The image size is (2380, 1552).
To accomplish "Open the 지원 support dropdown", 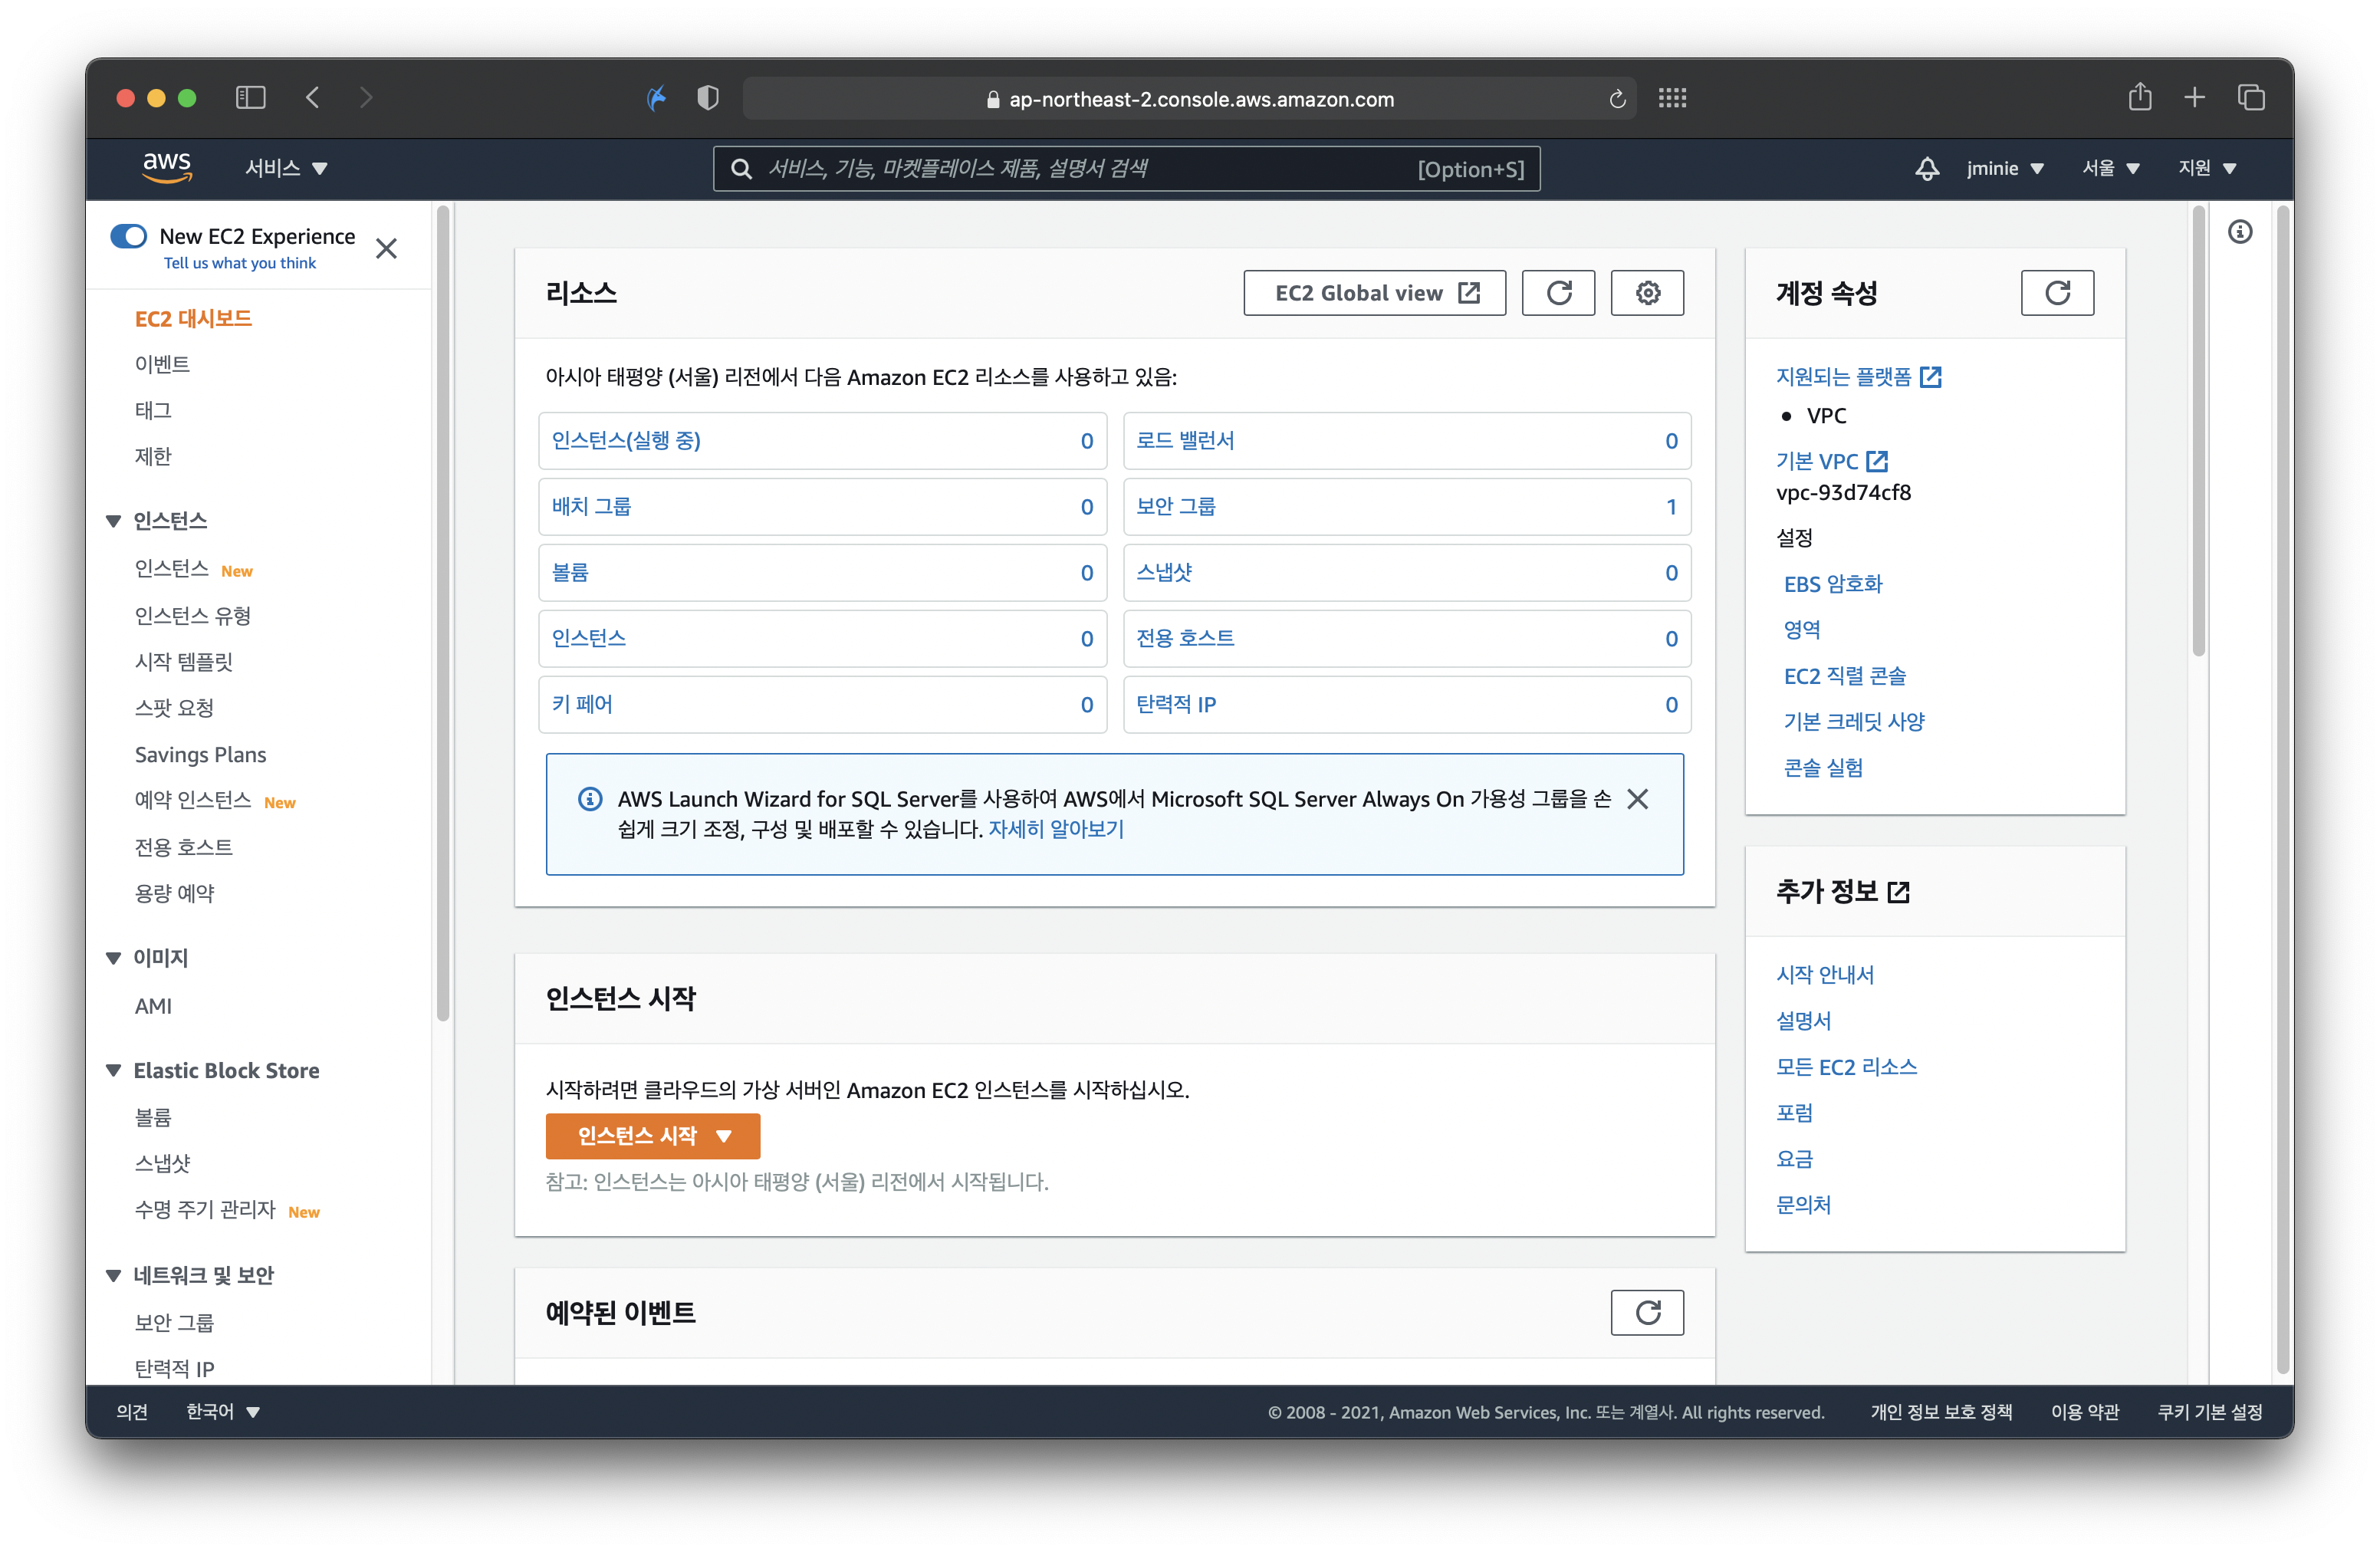I will 2207,168.
